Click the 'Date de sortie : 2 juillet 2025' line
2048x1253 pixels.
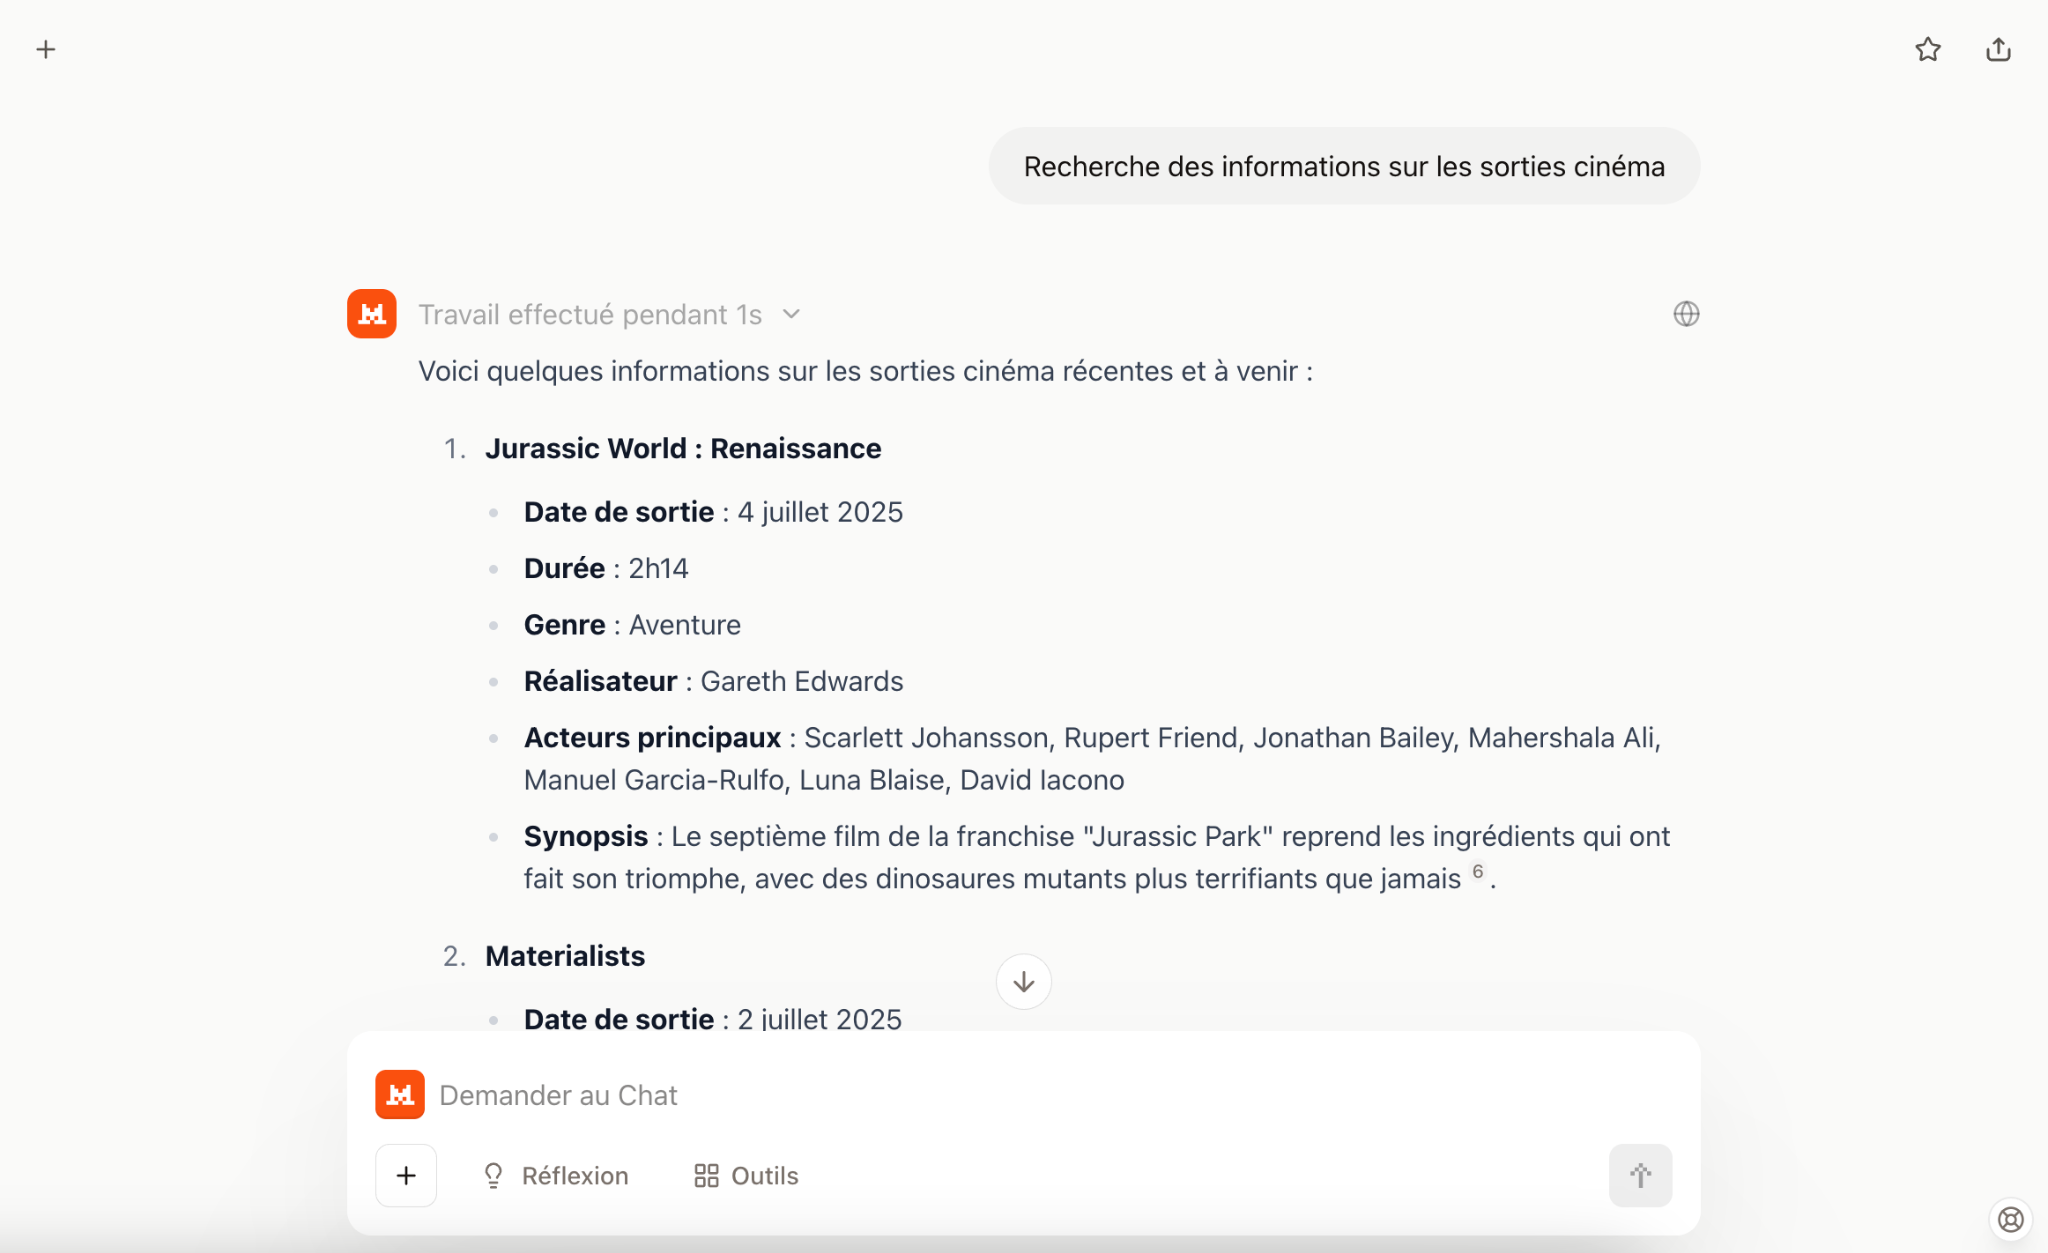(x=713, y=1018)
